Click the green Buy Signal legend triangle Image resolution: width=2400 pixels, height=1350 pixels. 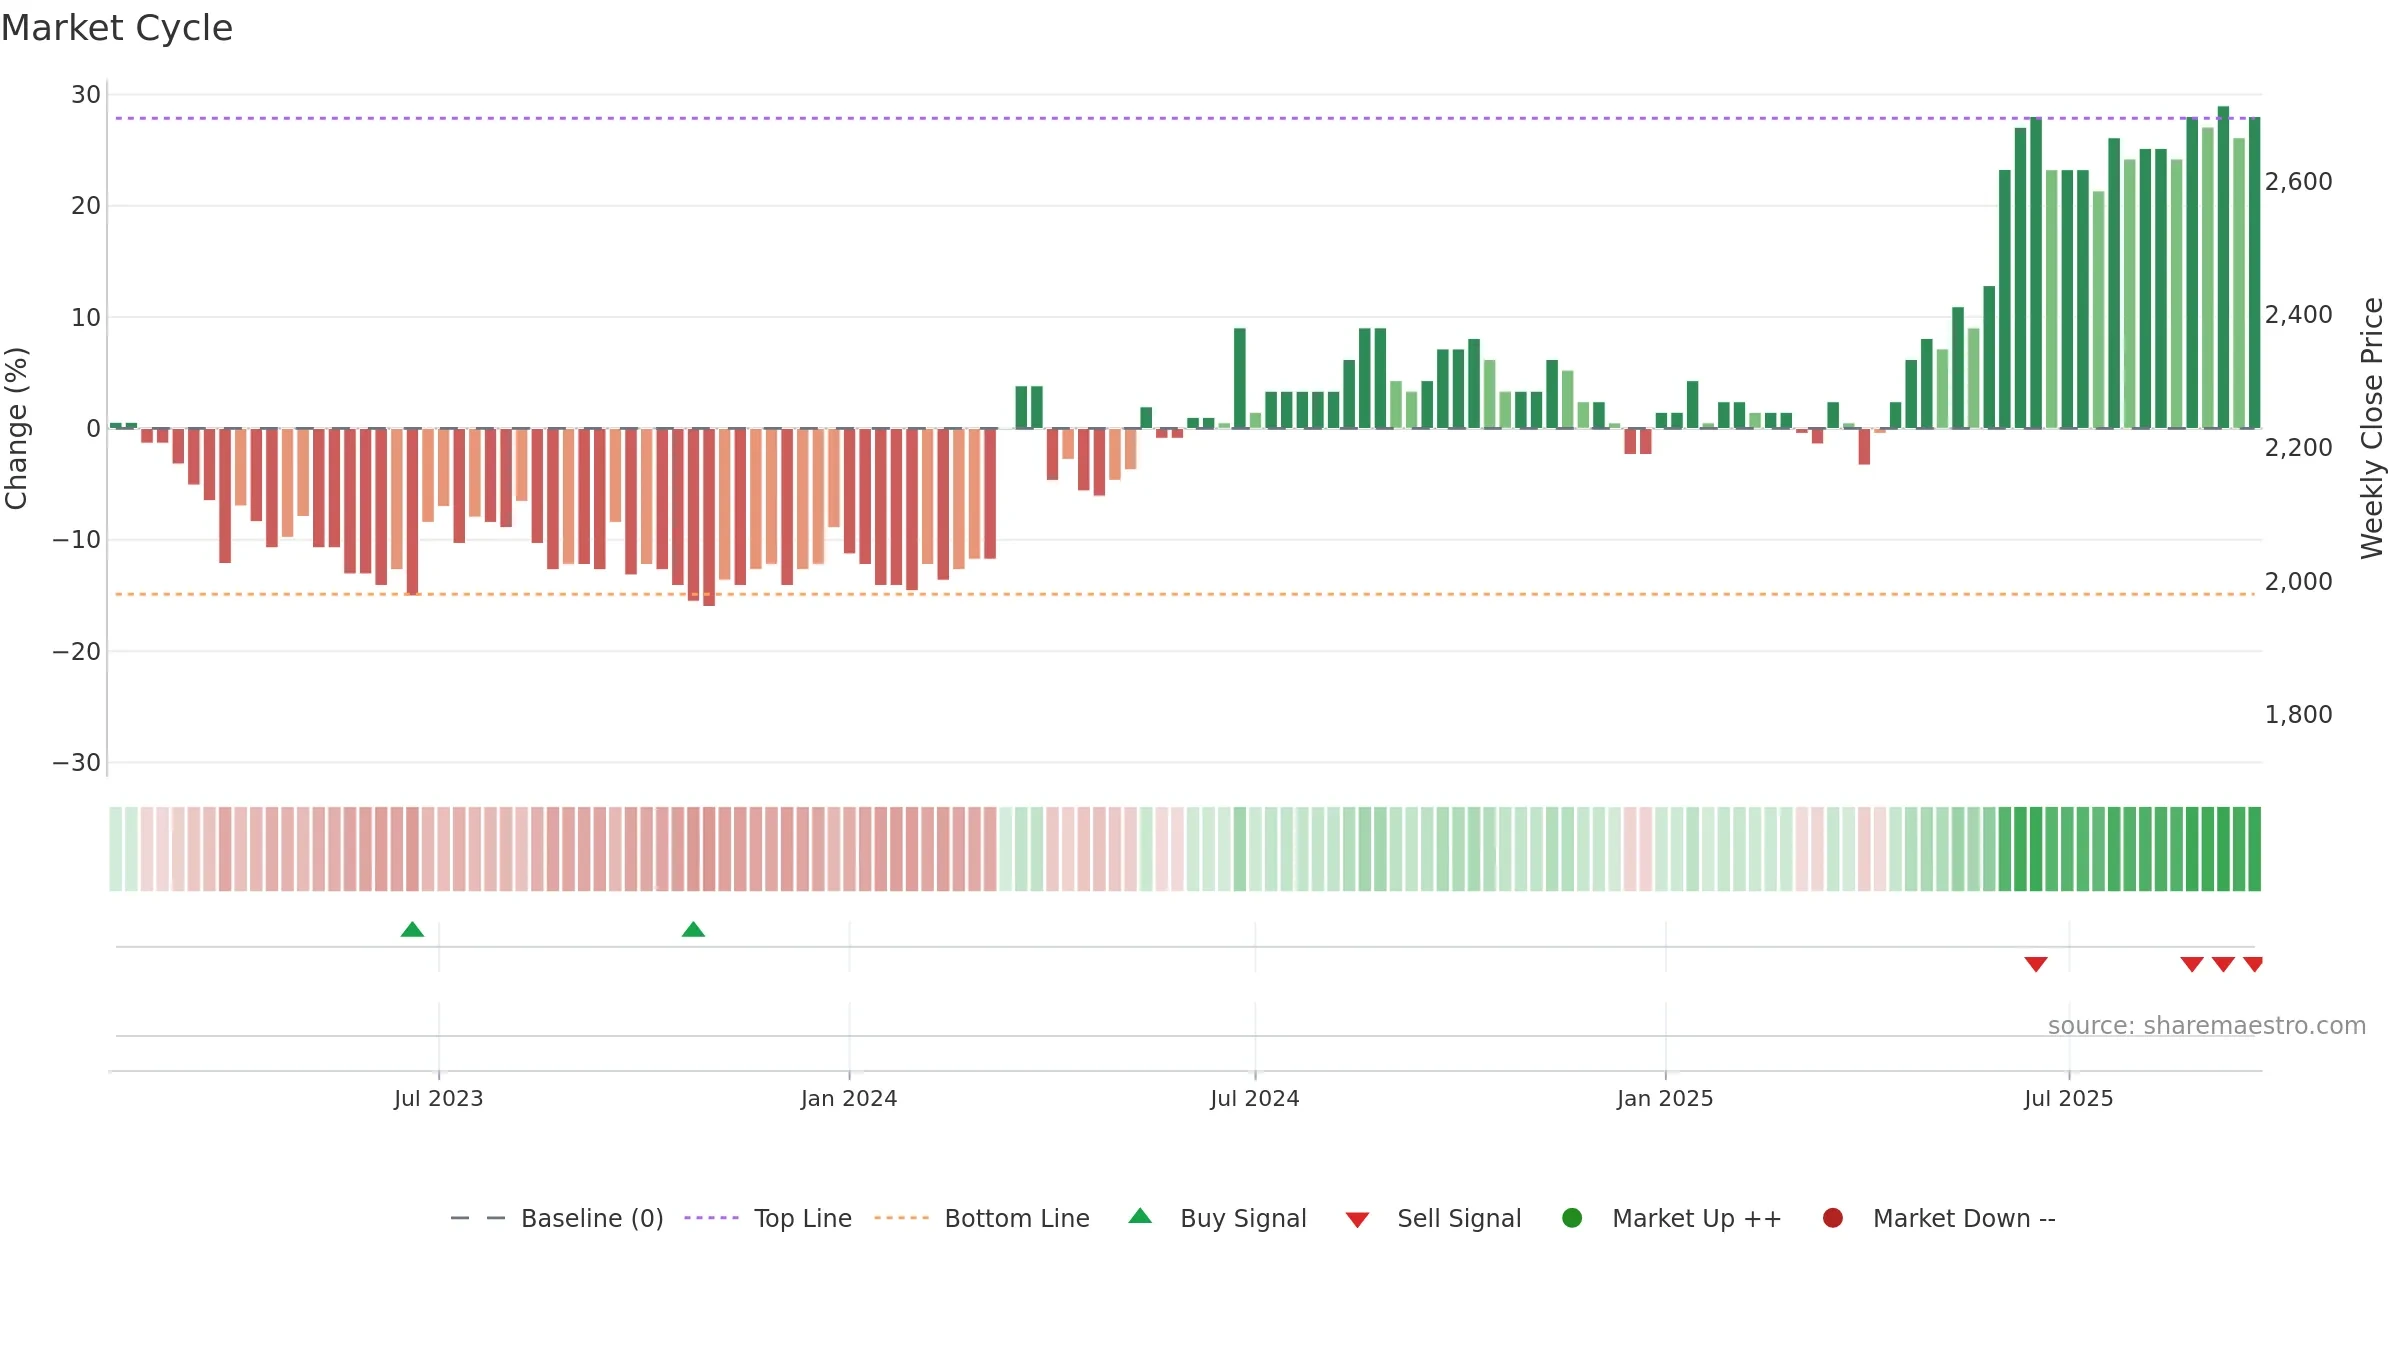(x=1140, y=1216)
